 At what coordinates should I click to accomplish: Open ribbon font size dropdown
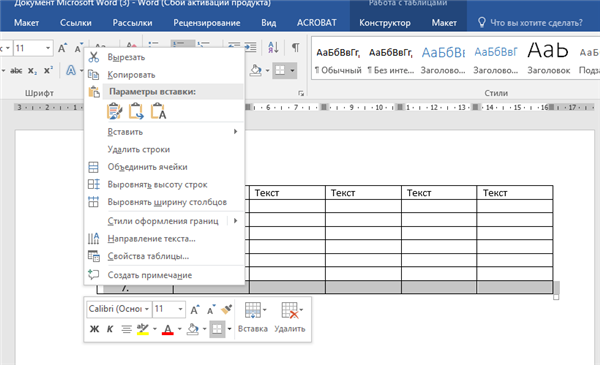48,48
